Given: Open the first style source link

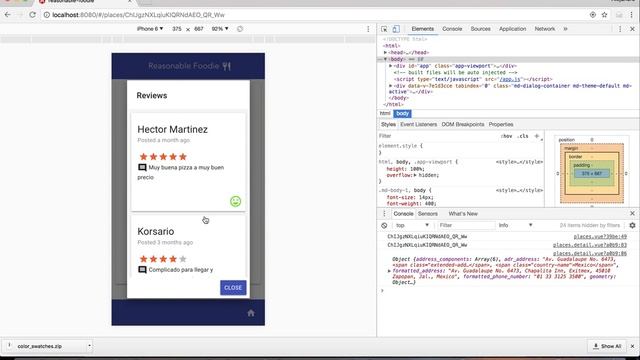Looking at the screenshot, I should click(519, 162).
